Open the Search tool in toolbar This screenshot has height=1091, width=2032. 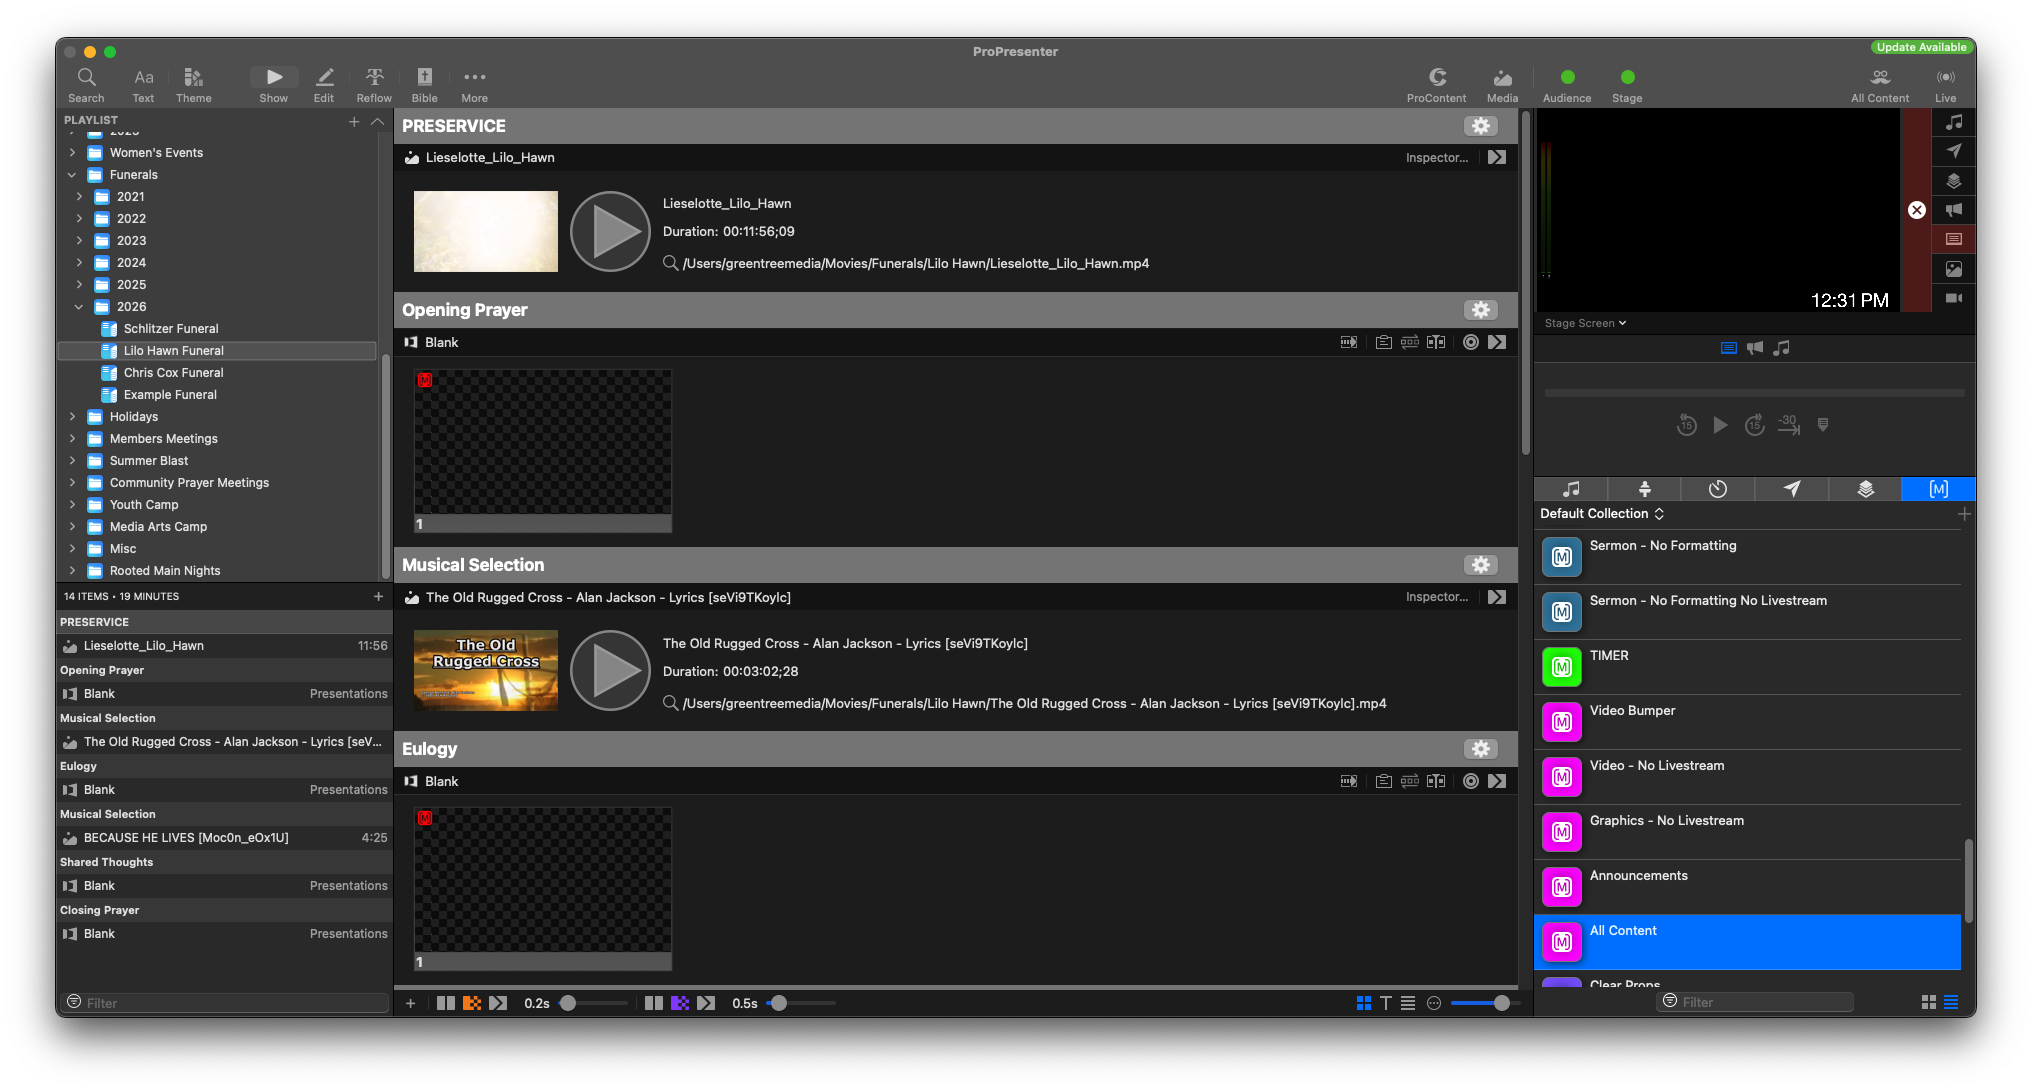(x=86, y=85)
